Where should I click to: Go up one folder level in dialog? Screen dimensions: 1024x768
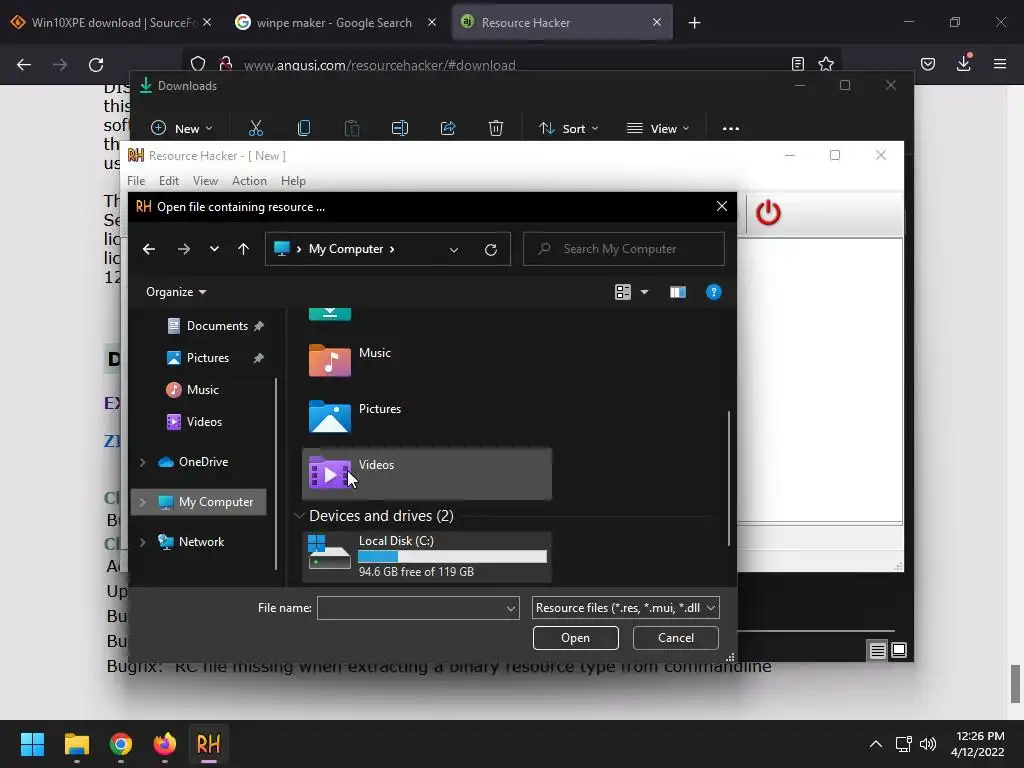244,249
